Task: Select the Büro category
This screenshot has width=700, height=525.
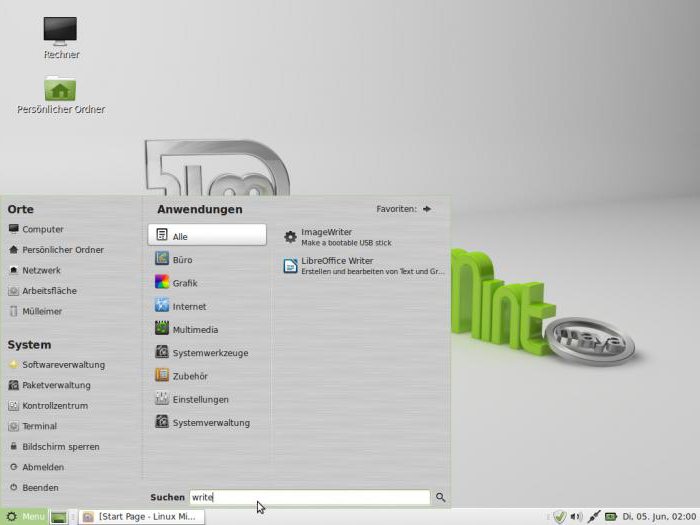Action: [x=207, y=259]
